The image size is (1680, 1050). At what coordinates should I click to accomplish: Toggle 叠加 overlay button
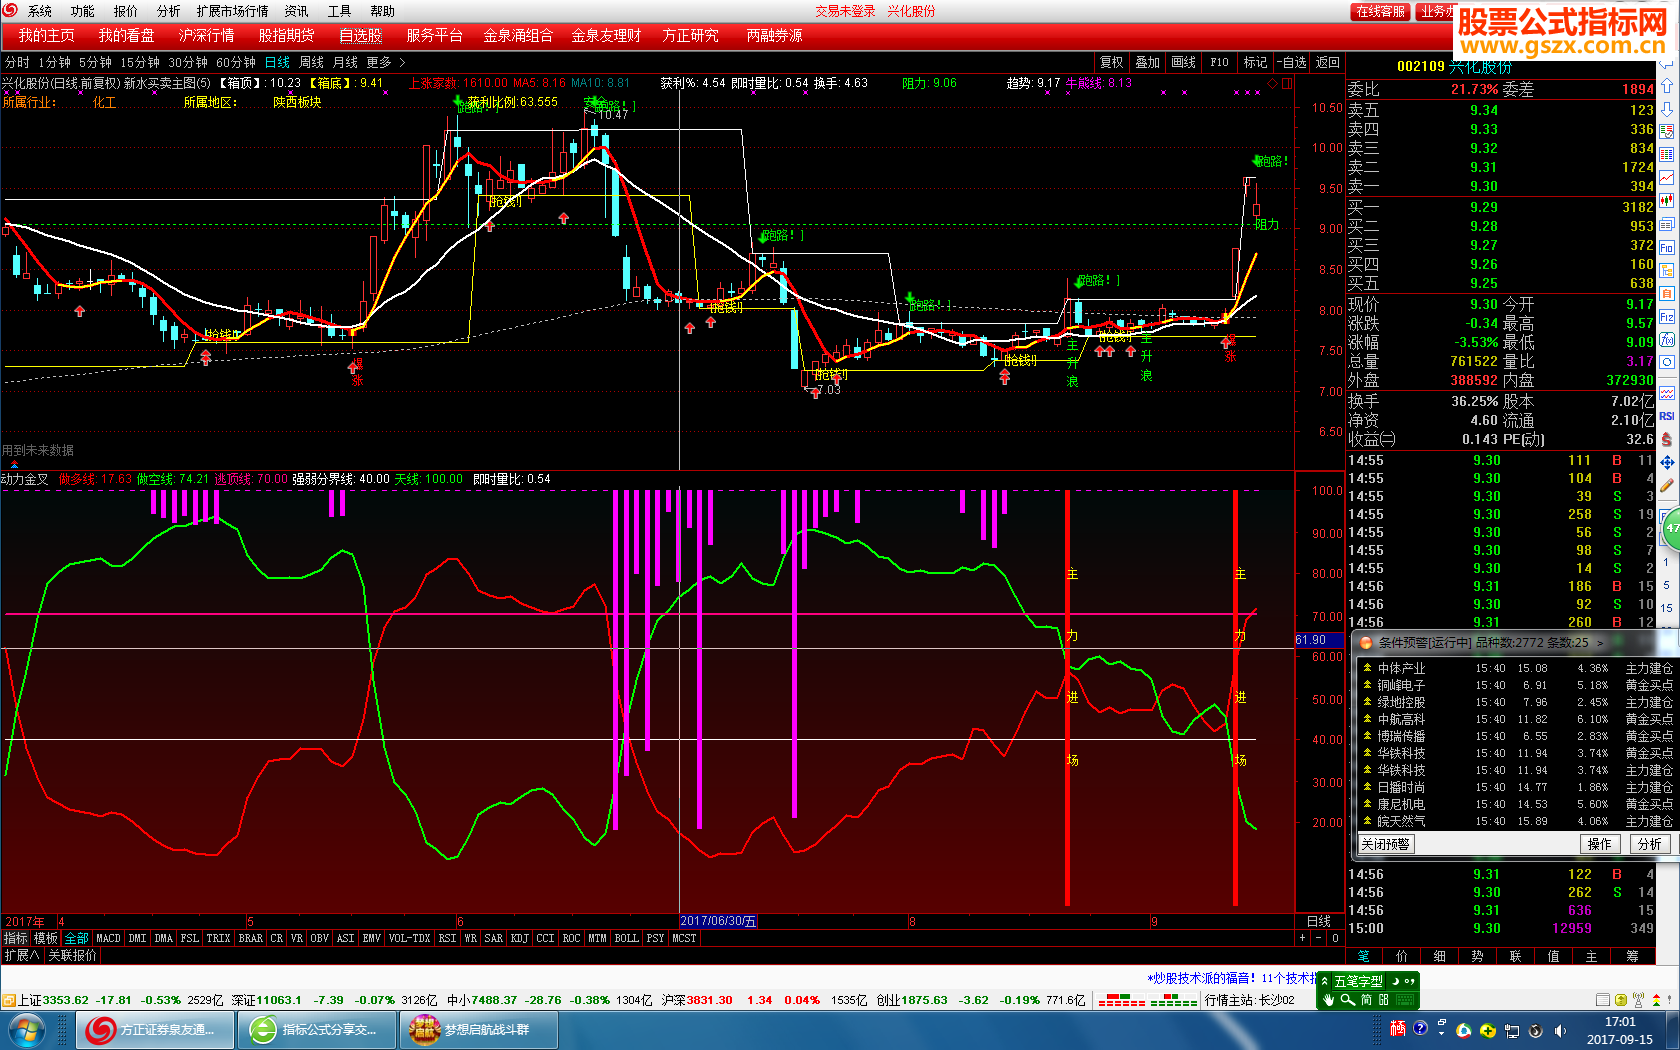(1147, 62)
